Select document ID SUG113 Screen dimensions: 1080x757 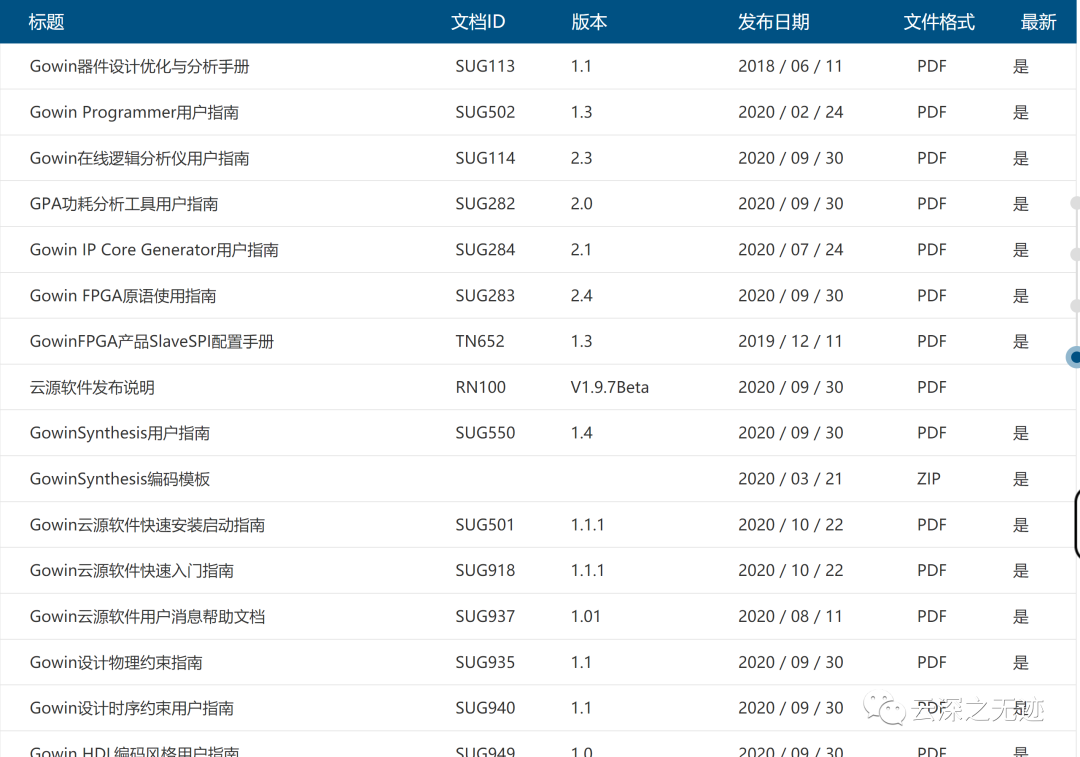(485, 66)
